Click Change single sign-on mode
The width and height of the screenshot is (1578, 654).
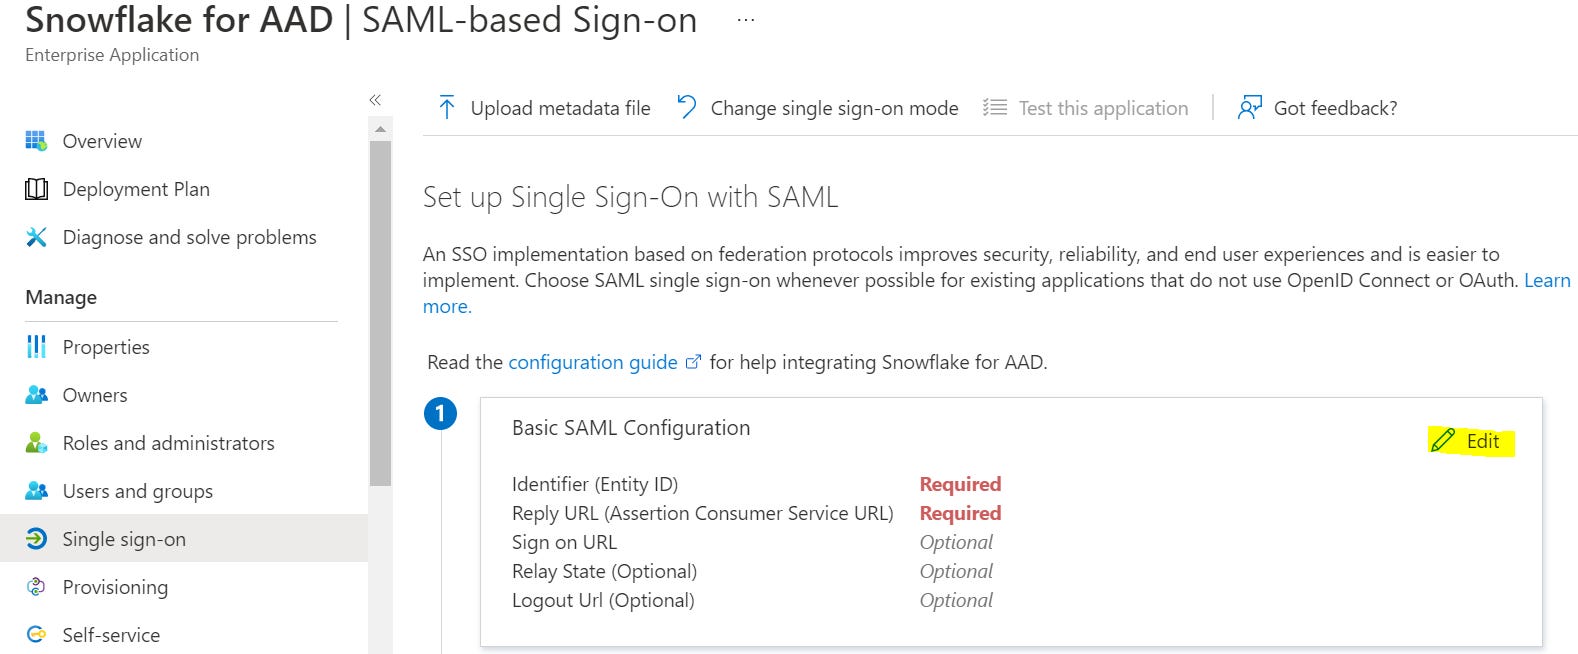(818, 108)
